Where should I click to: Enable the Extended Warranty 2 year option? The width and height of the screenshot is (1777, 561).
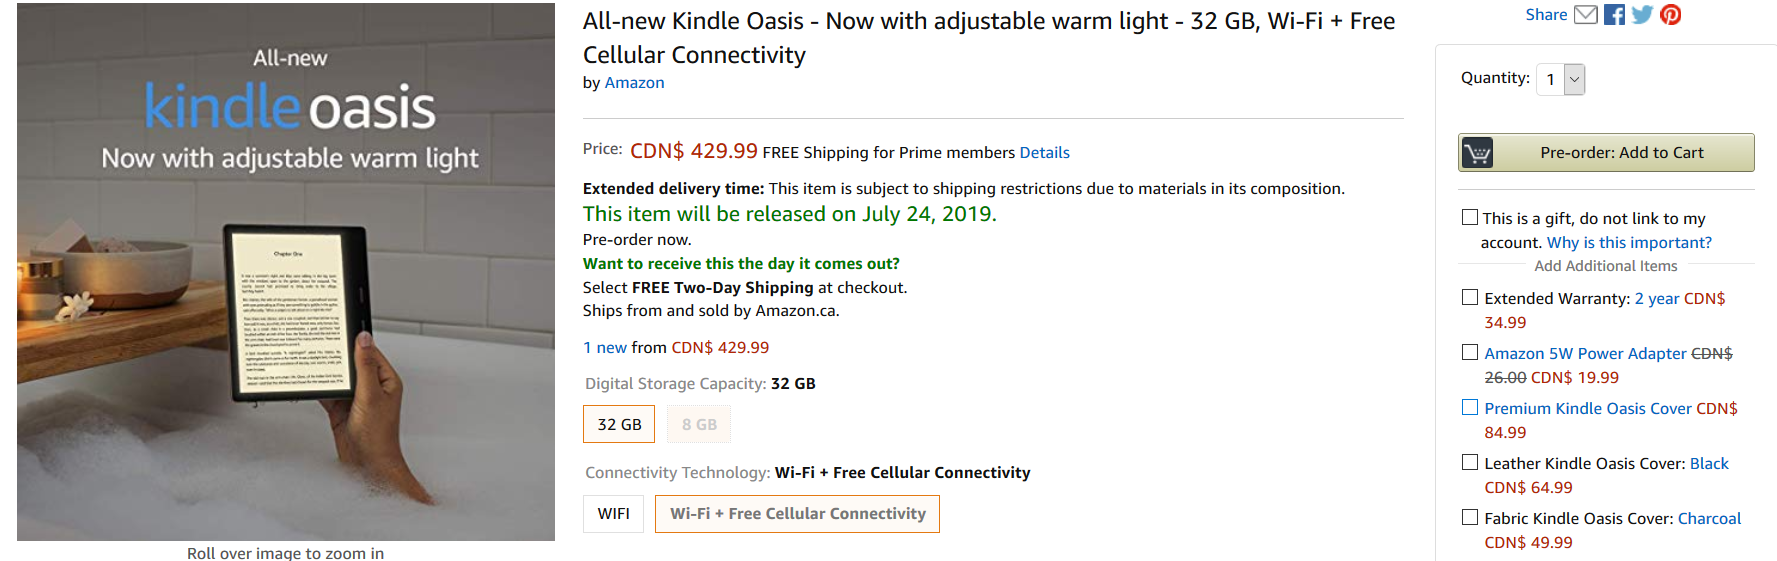click(1470, 297)
